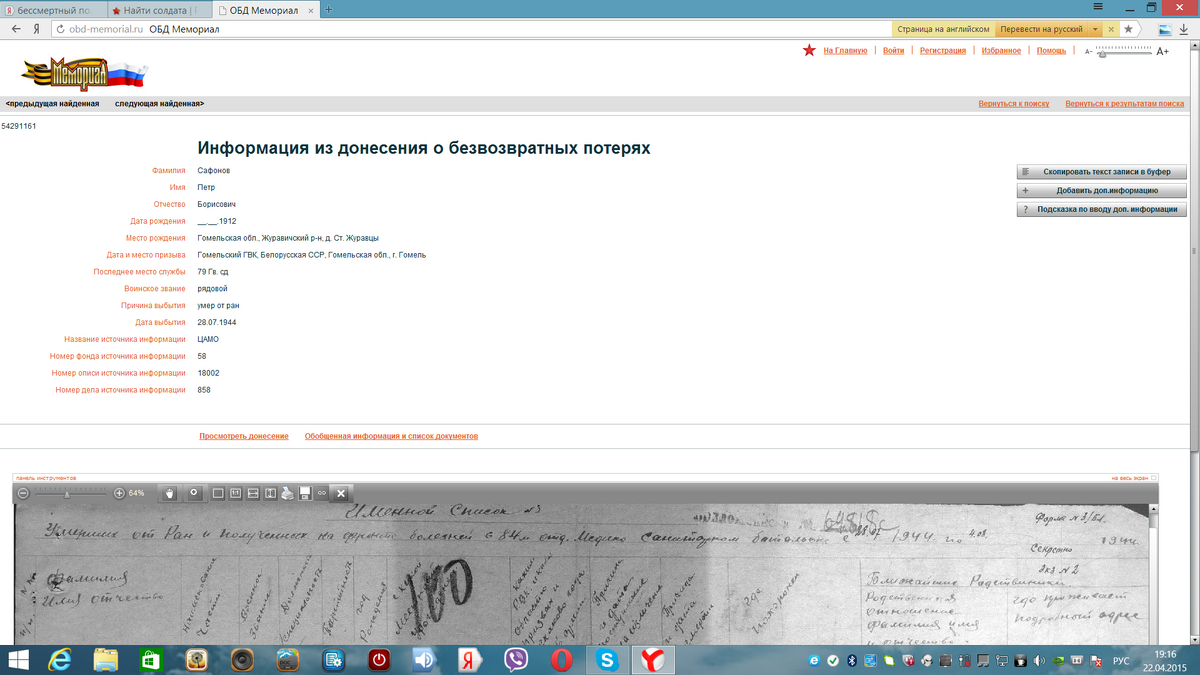Close the translation bar
The width and height of the screenshot is (1200, 675).
tap(1111, 29)
